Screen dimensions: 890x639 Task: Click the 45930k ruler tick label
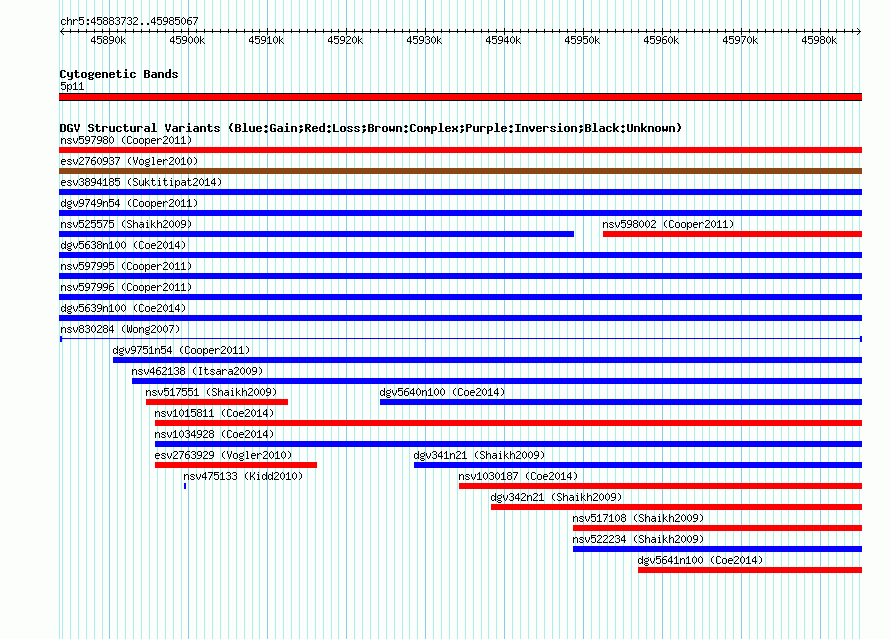pyautogui.click(x=424, y=40)
